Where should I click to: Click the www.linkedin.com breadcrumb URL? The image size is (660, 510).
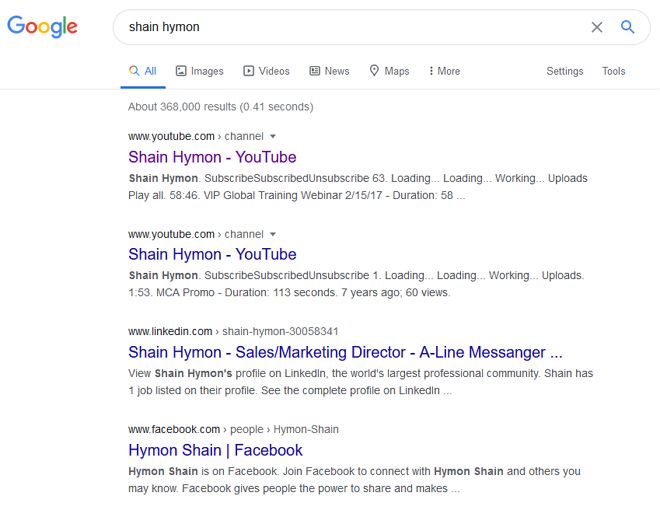(x=233, y=332)
